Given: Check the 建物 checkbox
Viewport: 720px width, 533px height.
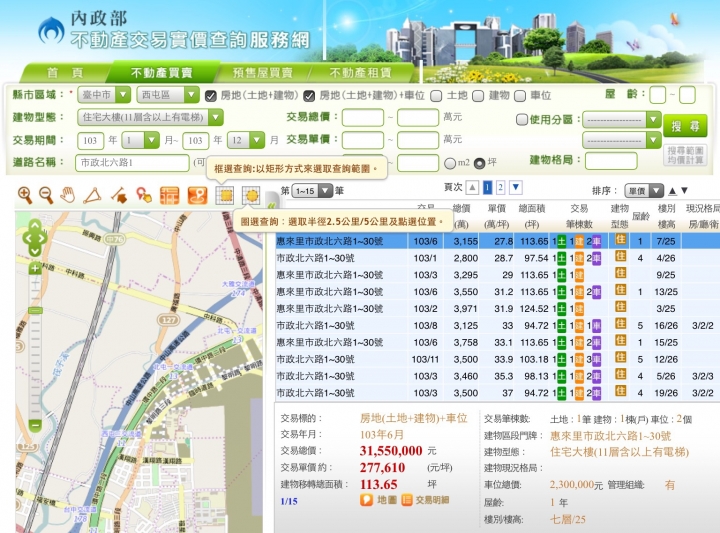Looking at the screenshot, I should [478, 95].
